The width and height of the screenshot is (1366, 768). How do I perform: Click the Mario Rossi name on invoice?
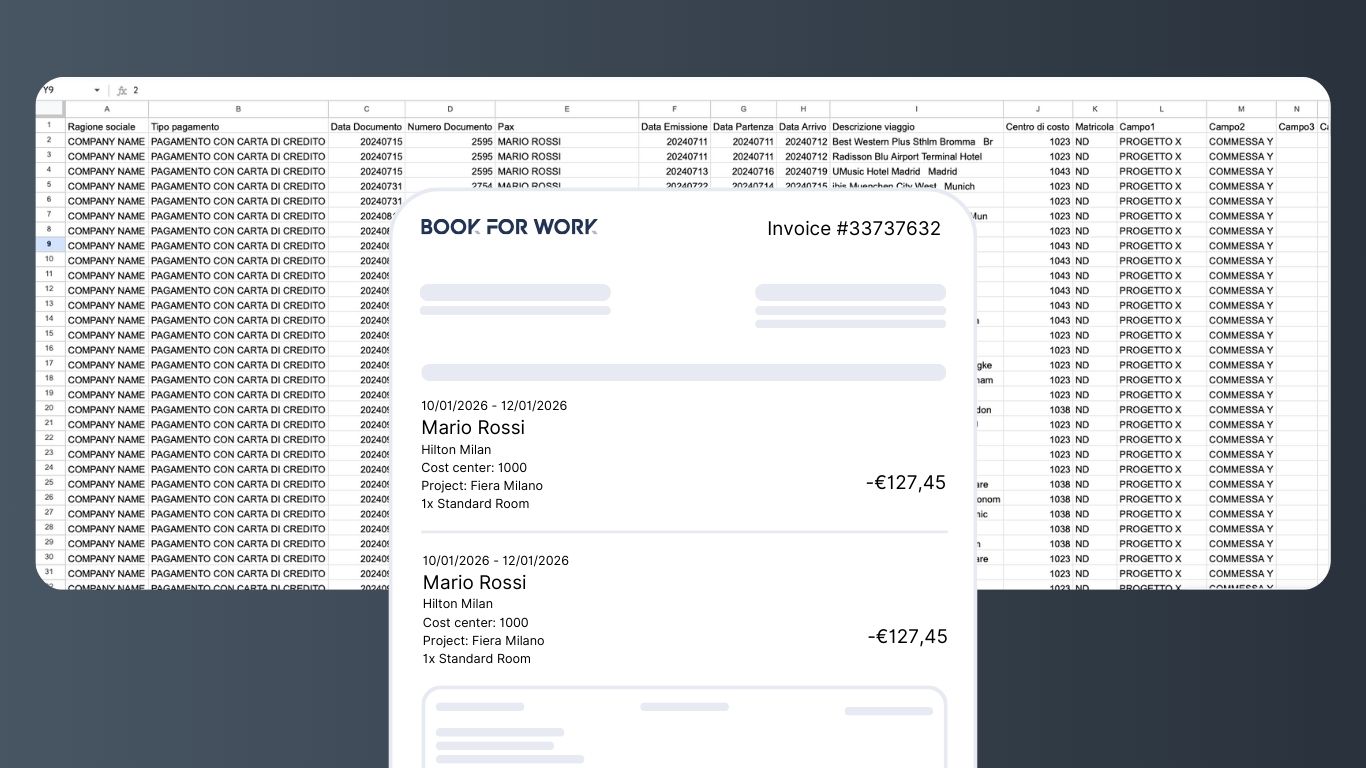pyautogui.click(x=474, y=427)
